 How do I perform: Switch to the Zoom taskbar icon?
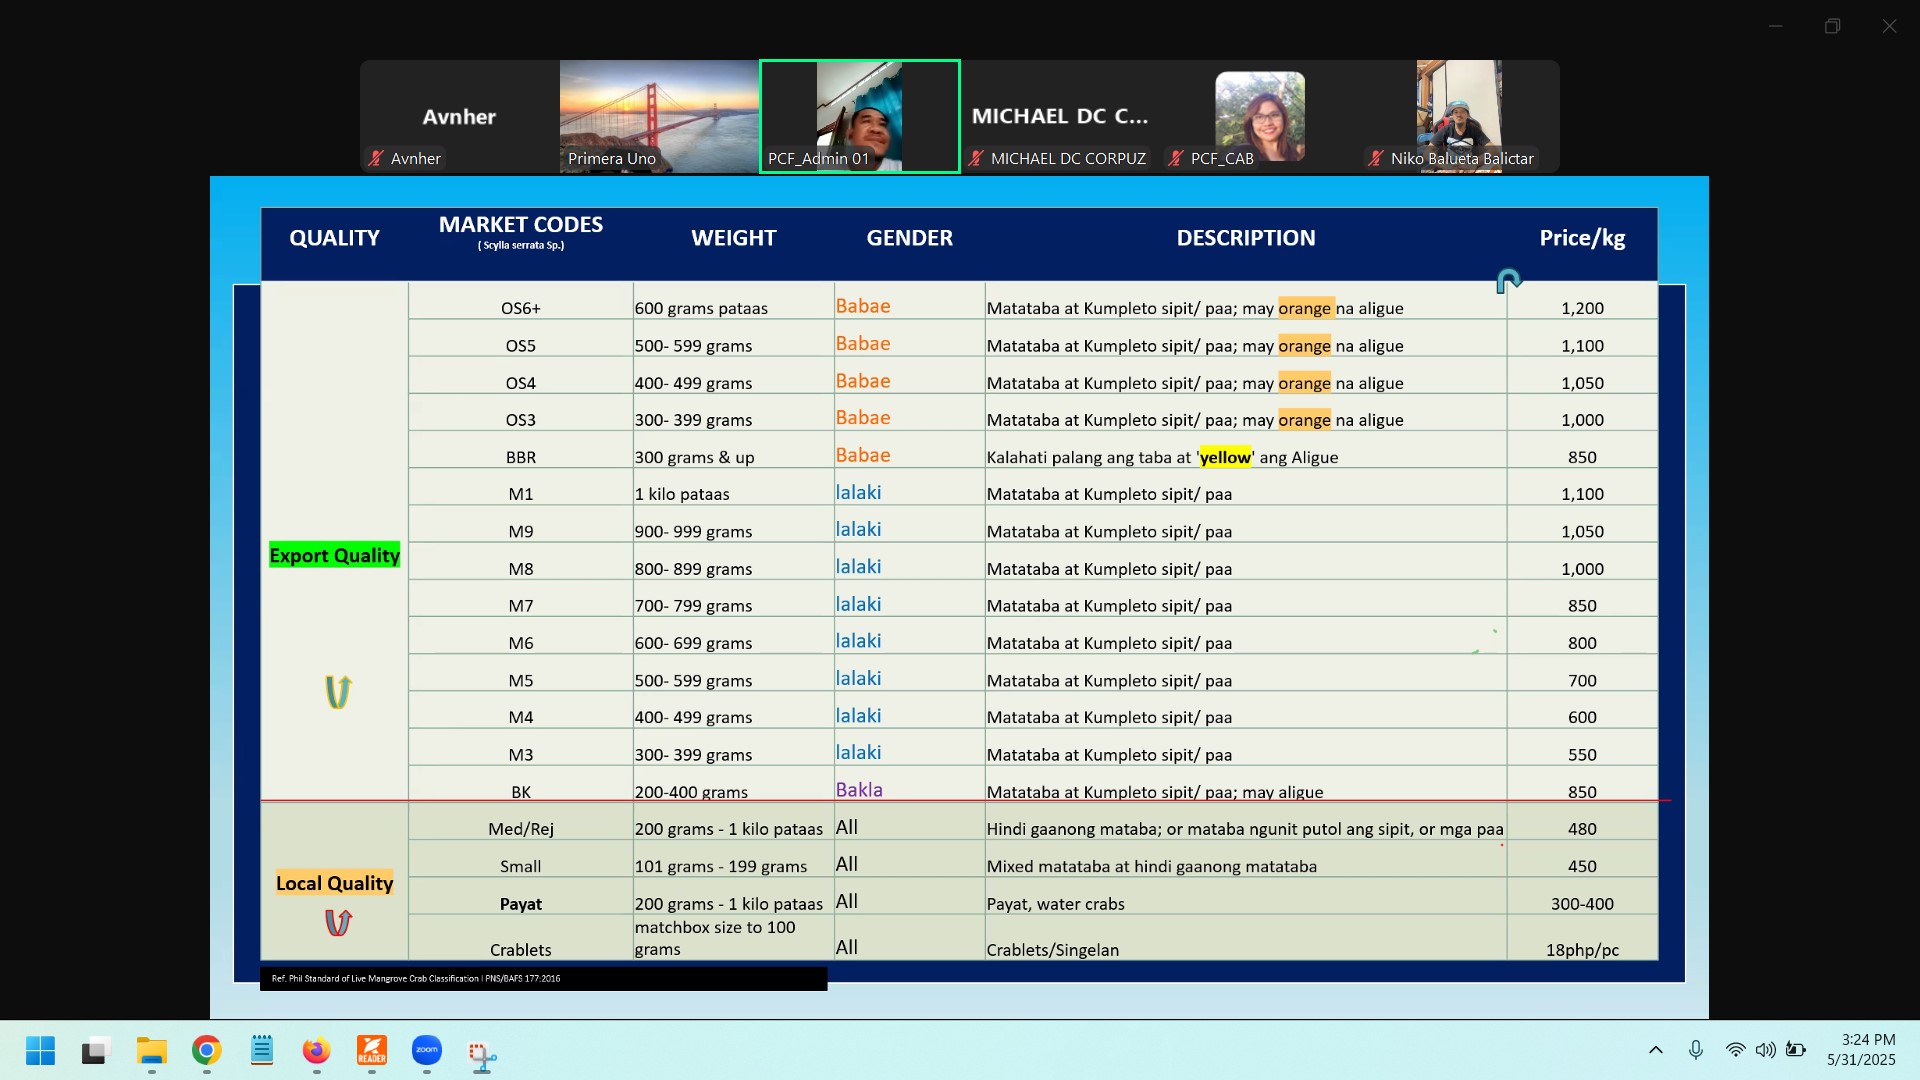point(427,1051)
